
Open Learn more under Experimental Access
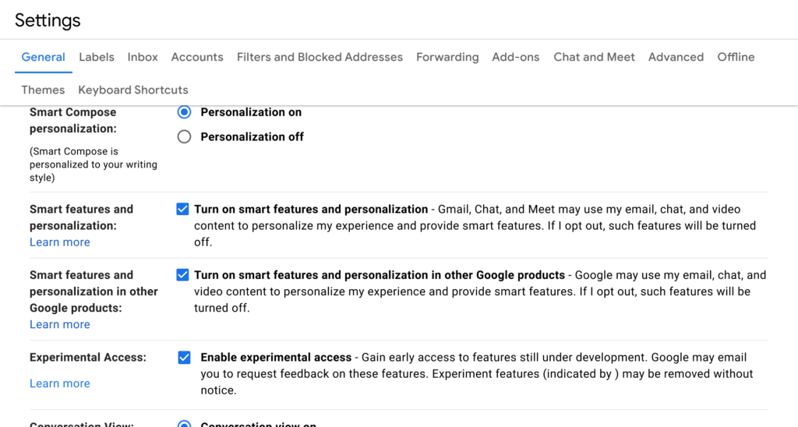pos(60,384)
